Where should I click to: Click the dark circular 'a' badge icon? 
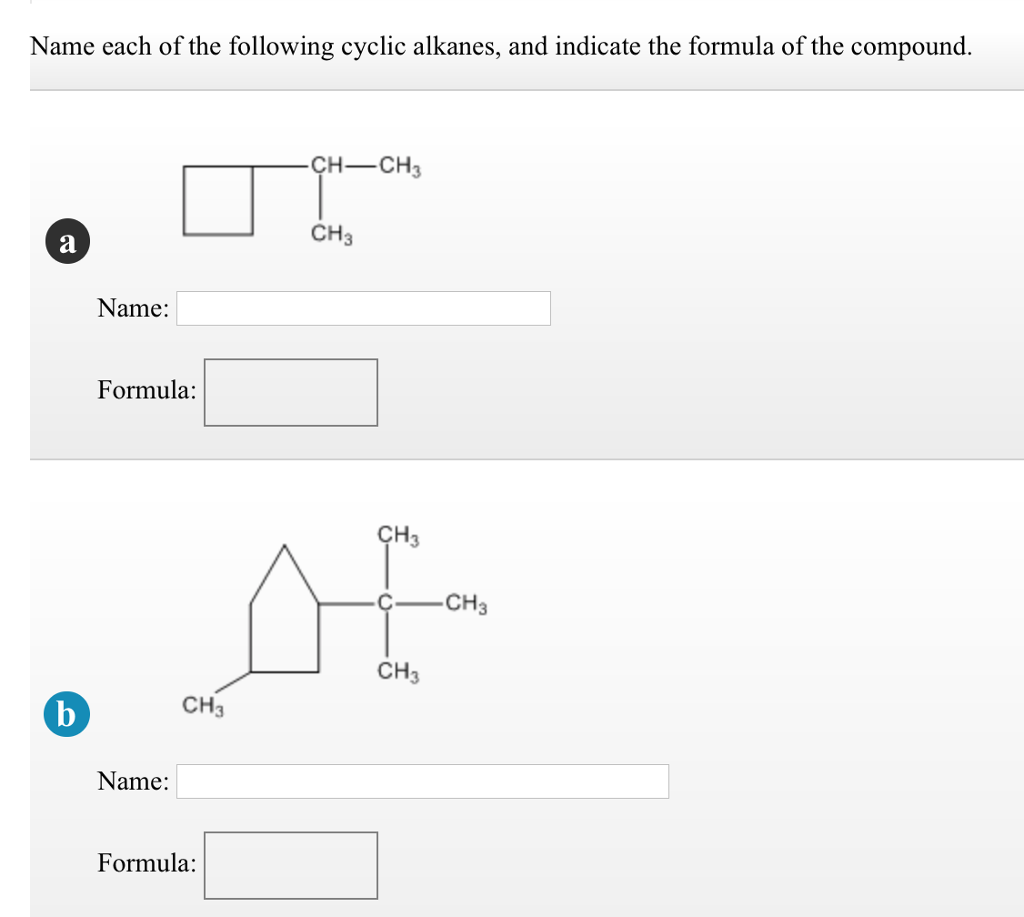click(x=66, y=240)
